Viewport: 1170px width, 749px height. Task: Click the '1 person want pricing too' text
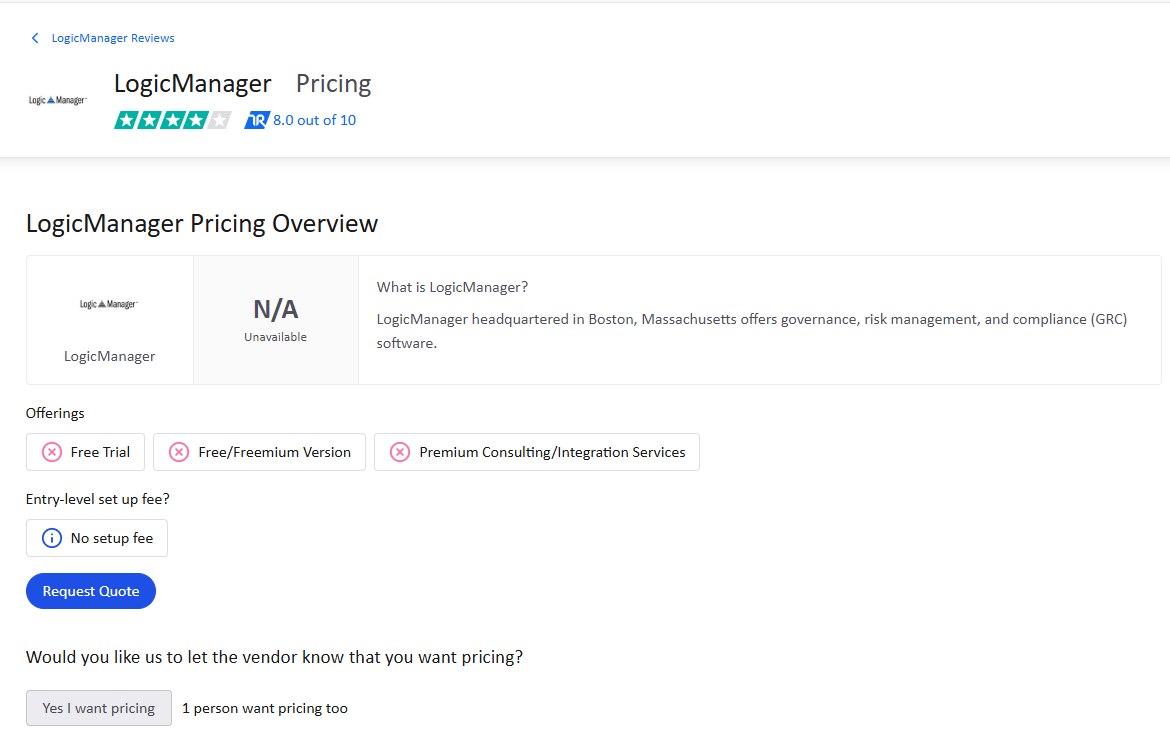click(265, 709)
